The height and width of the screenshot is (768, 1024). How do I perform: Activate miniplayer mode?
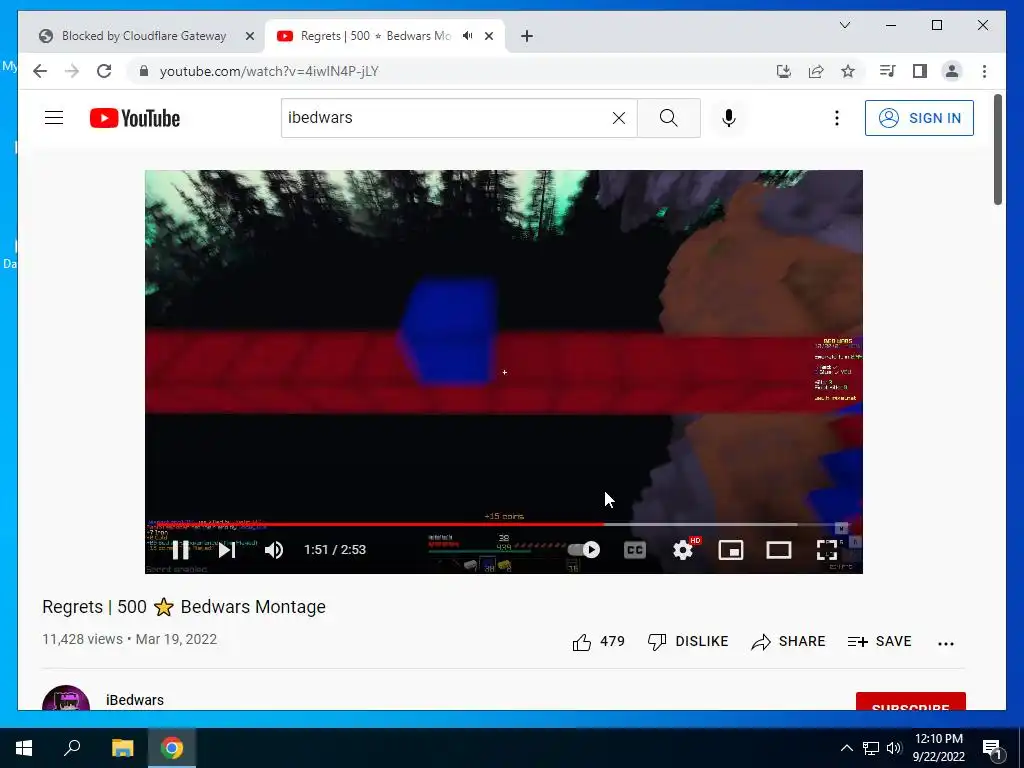(731, 550)
